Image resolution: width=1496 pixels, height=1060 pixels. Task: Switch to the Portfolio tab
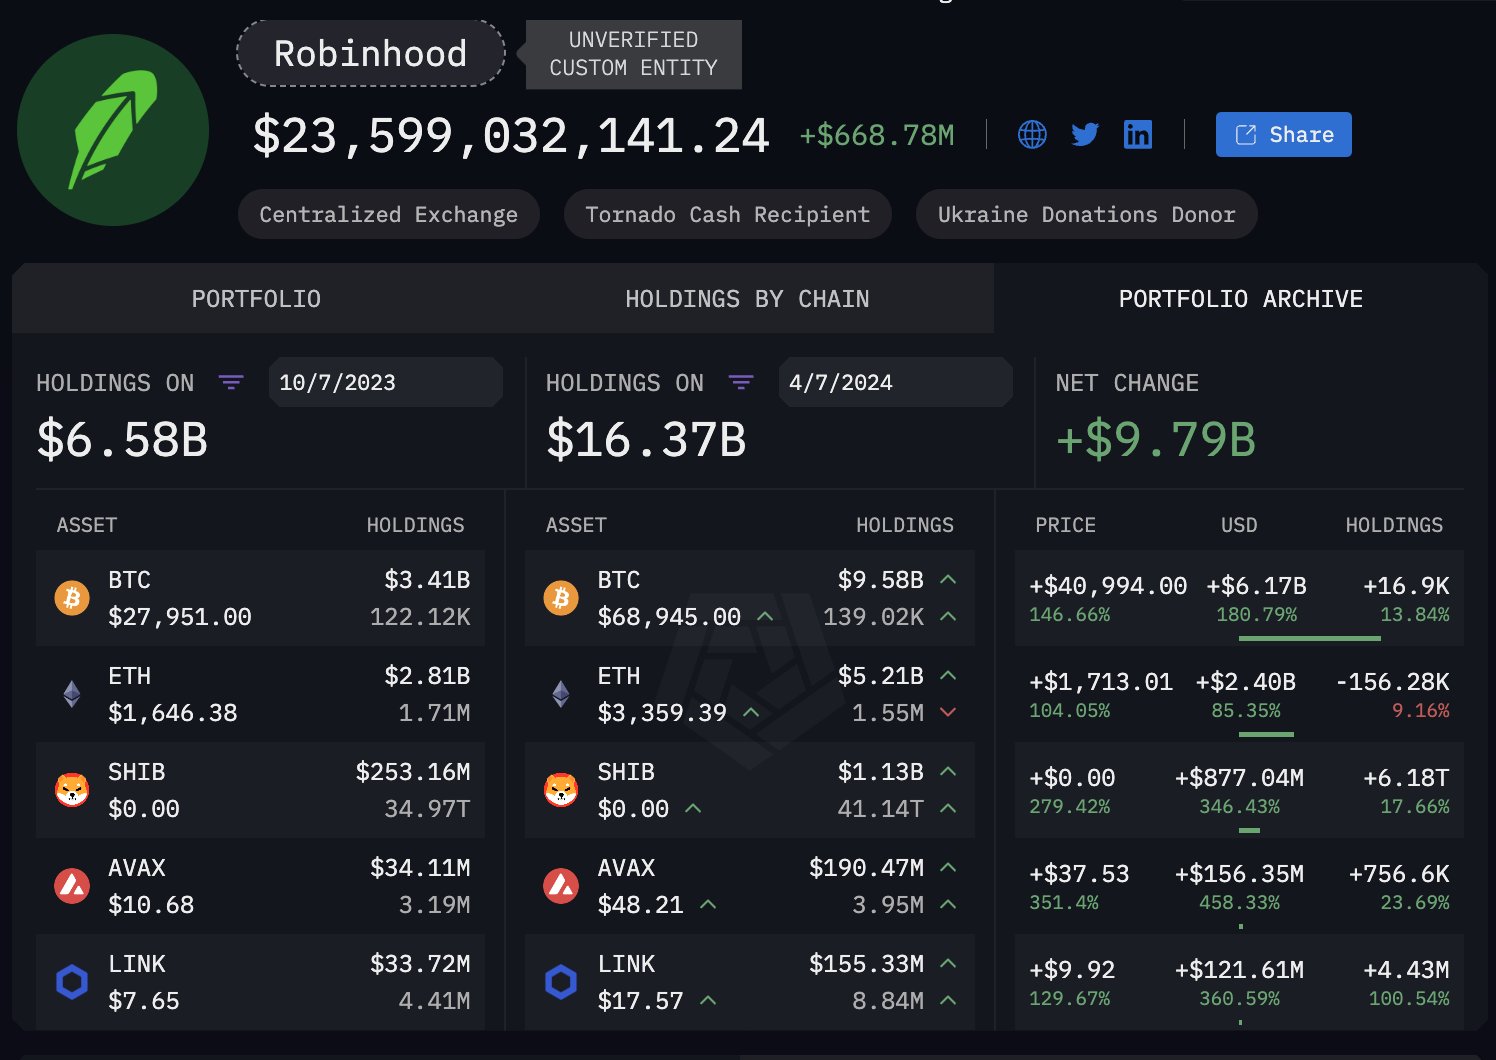point(257,299)
